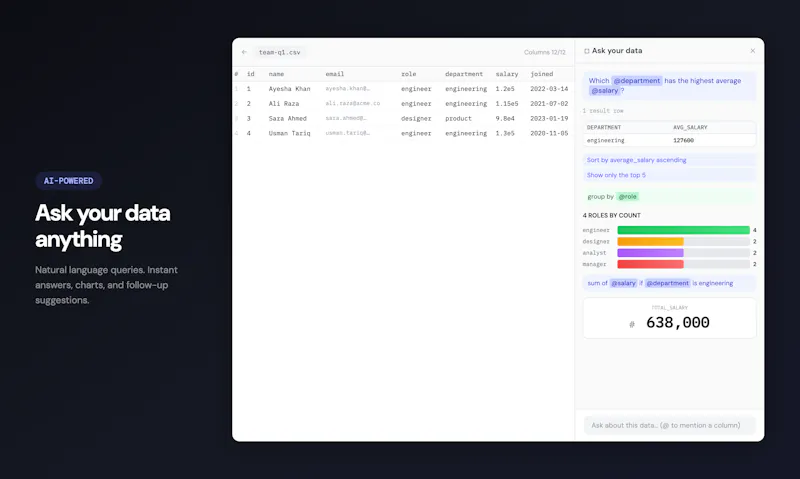Click the 'role' column header
Image resolution: width=800 pixels, height=479 pixels.
pos(408,74)
